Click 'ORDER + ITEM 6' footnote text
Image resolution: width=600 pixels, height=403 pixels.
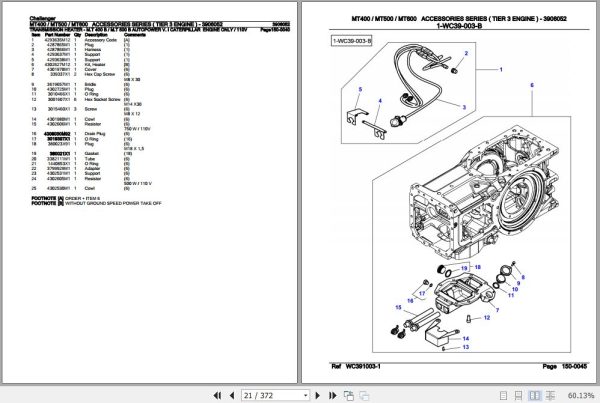tap(82, 198)
